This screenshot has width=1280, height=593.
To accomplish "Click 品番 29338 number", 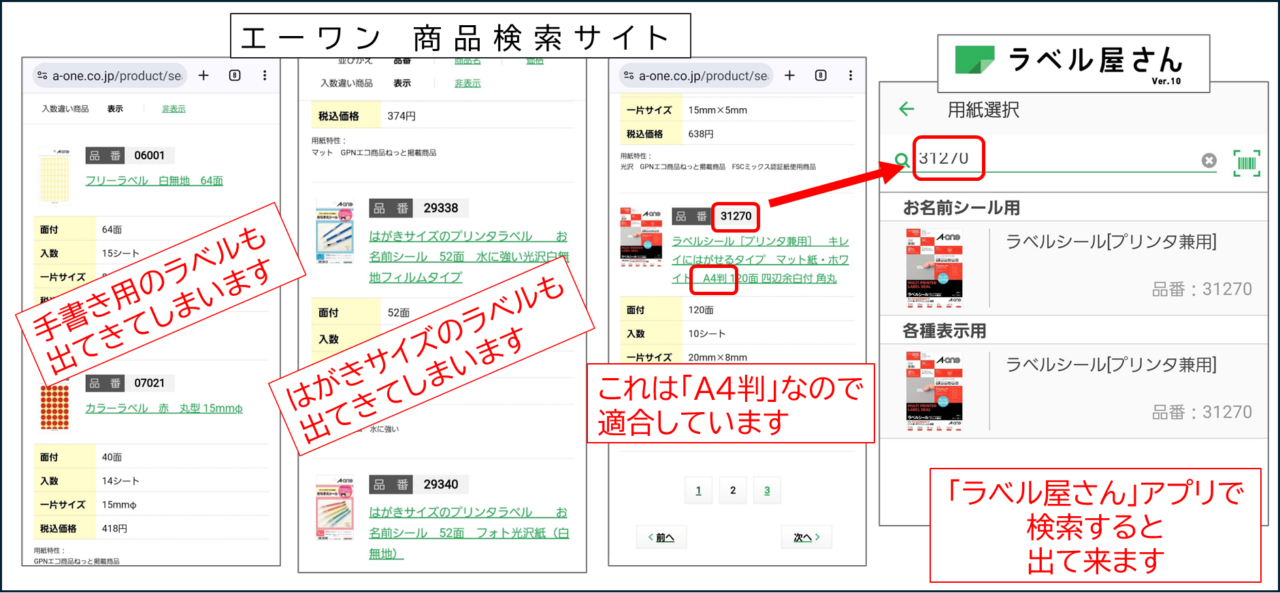I will (440, 208).
